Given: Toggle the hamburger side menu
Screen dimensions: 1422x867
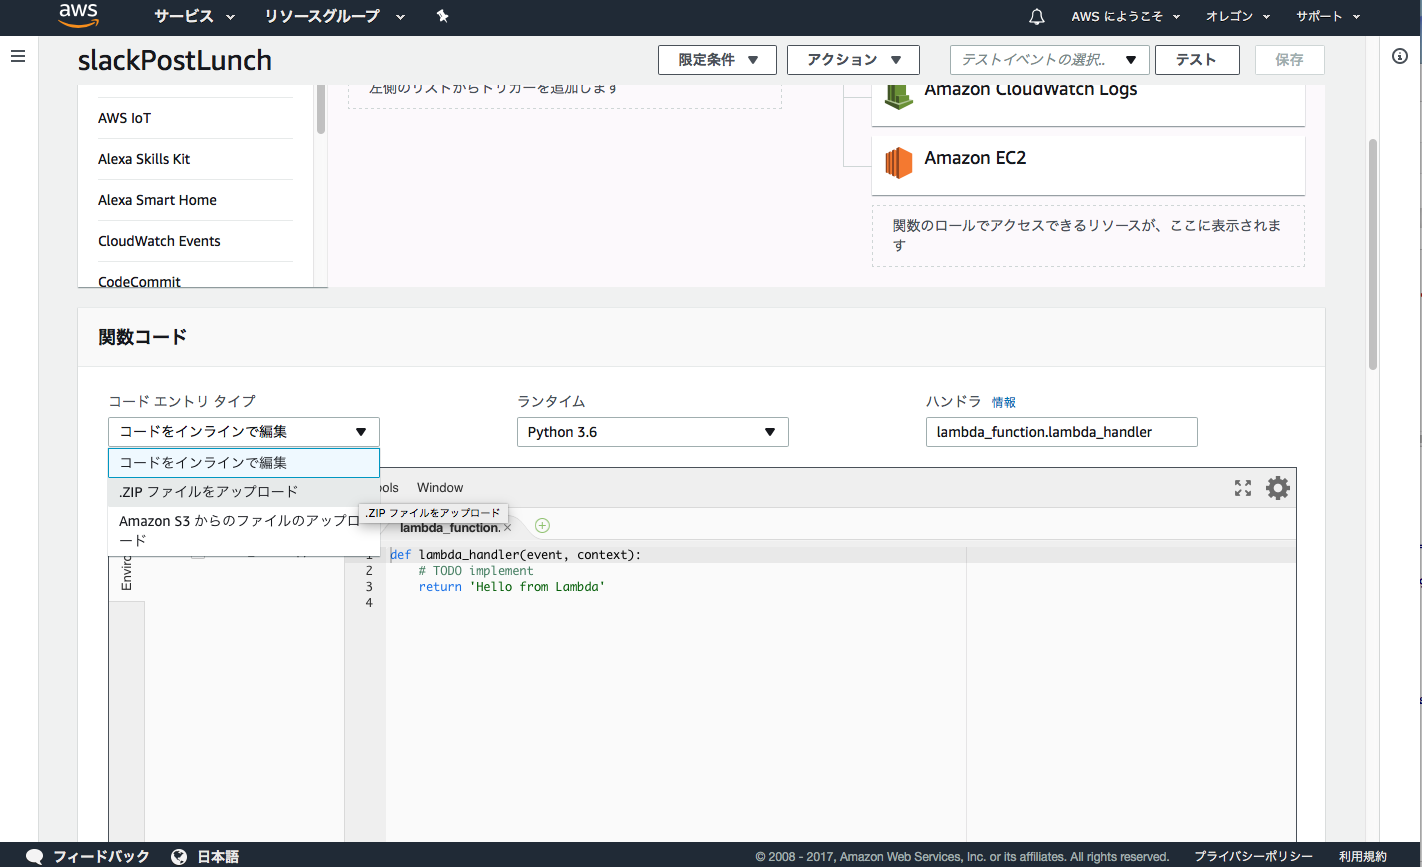Looking at the screenshot, I should (x=17, y=56).
